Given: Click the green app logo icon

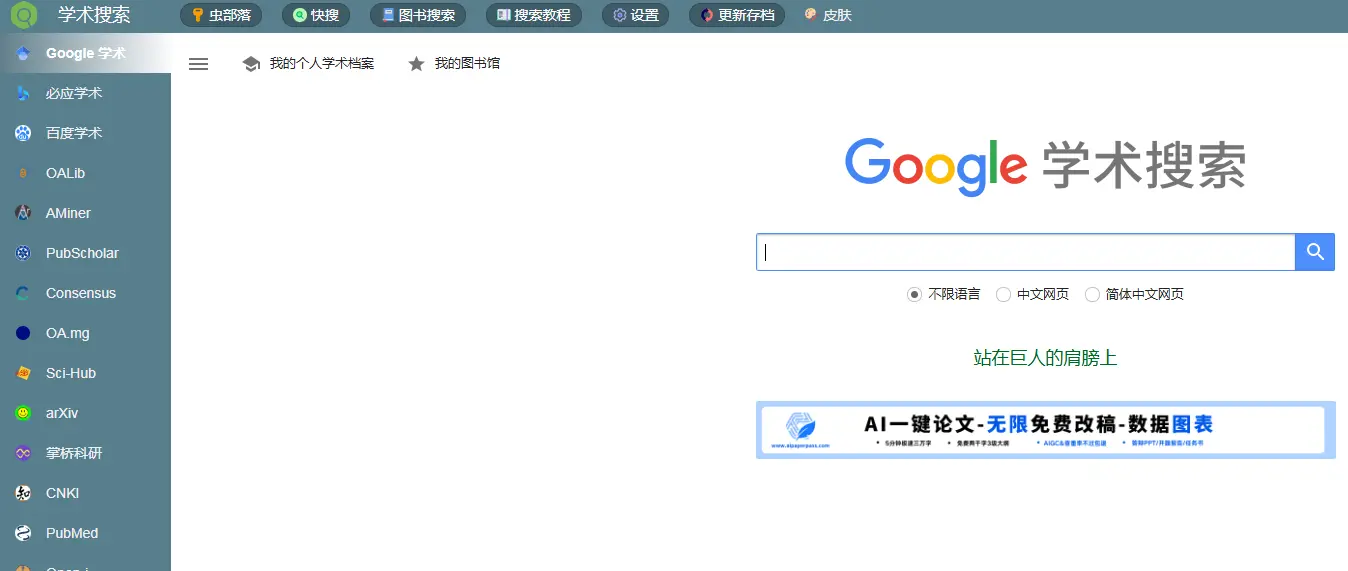Looking at the screenshot, I should [x=23, y=15].
